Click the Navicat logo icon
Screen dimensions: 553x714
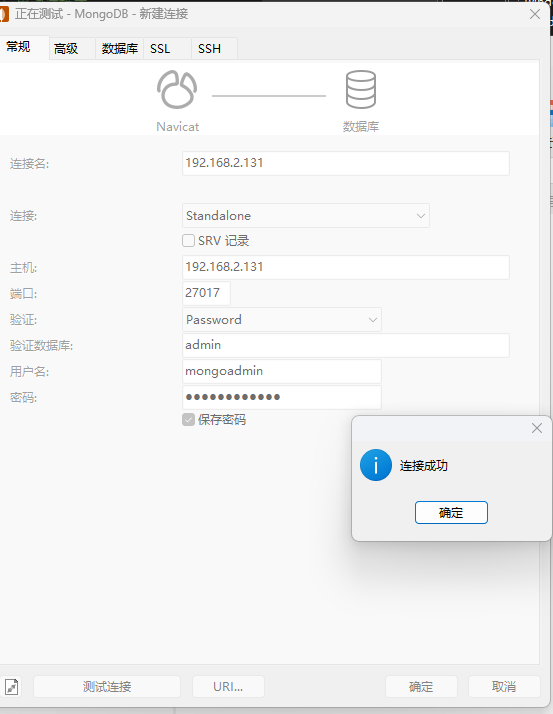point(177,89)
